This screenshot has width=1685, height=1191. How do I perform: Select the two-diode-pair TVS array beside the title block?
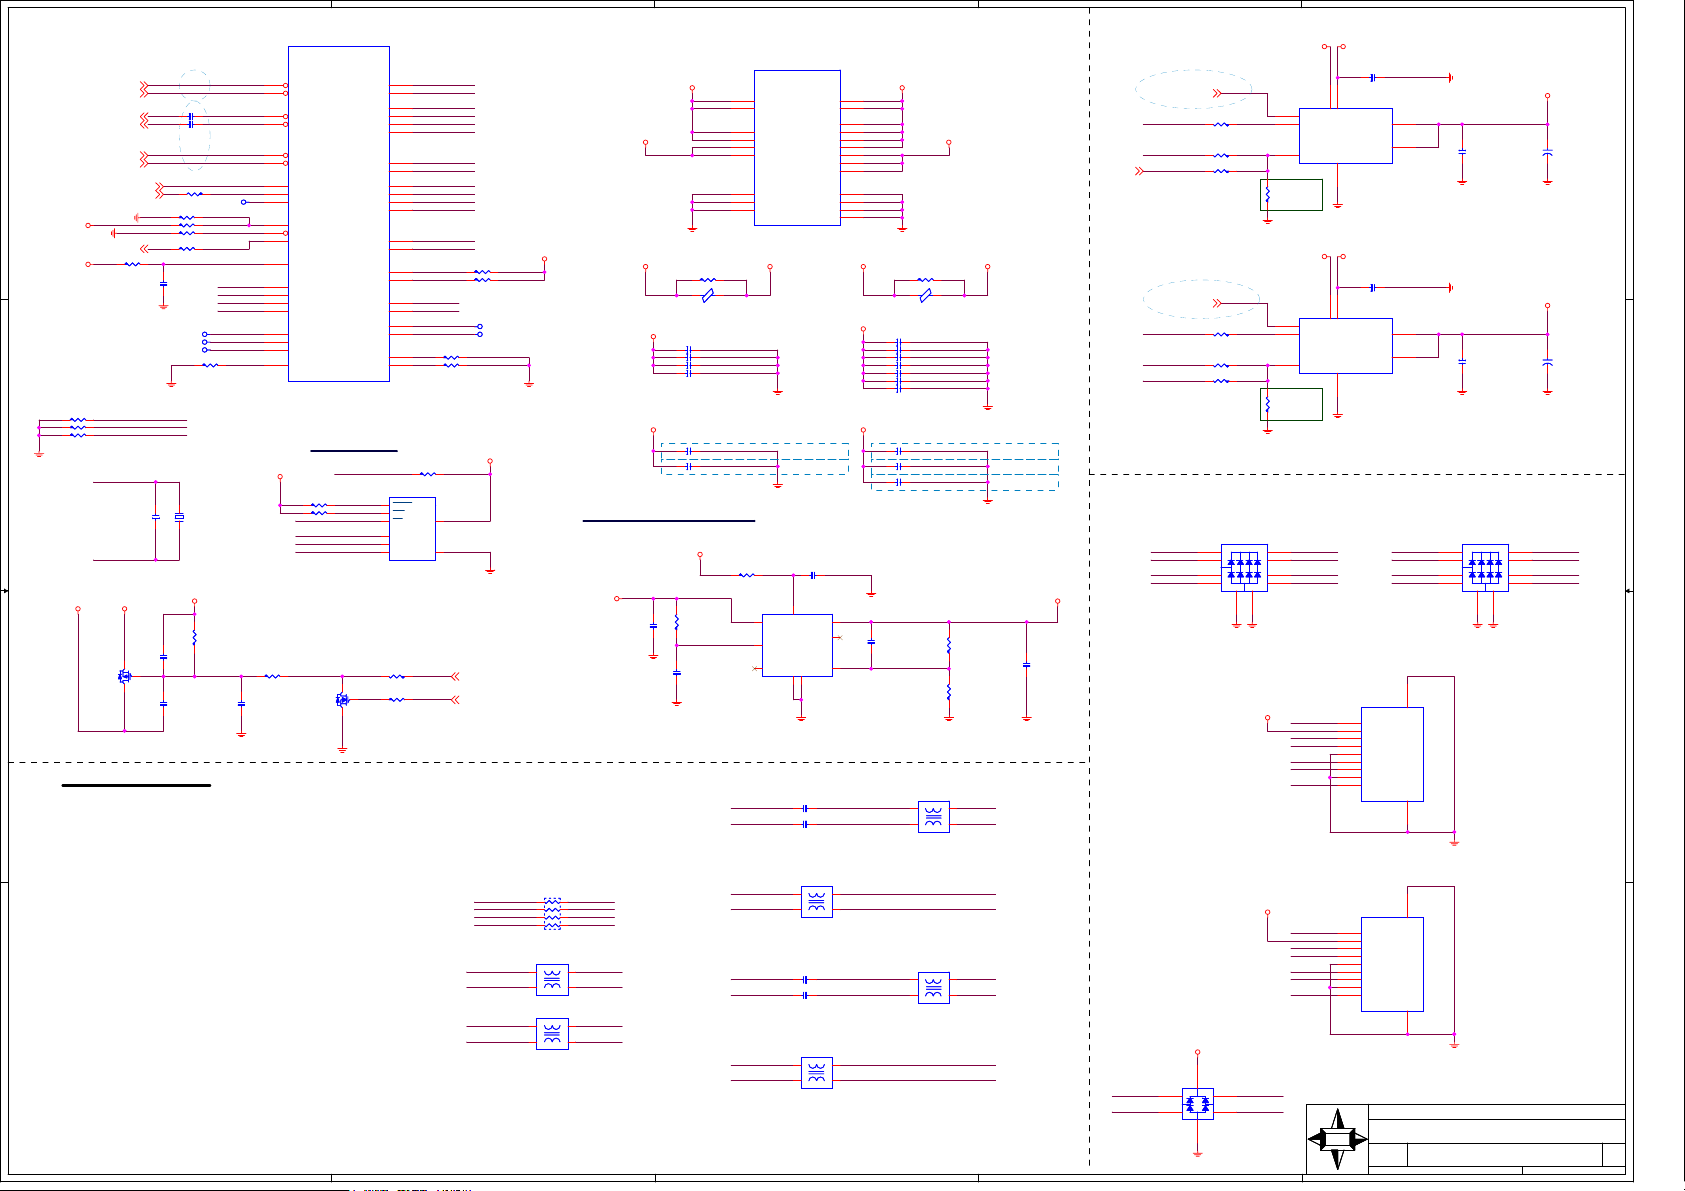tap(1197, 1104)
